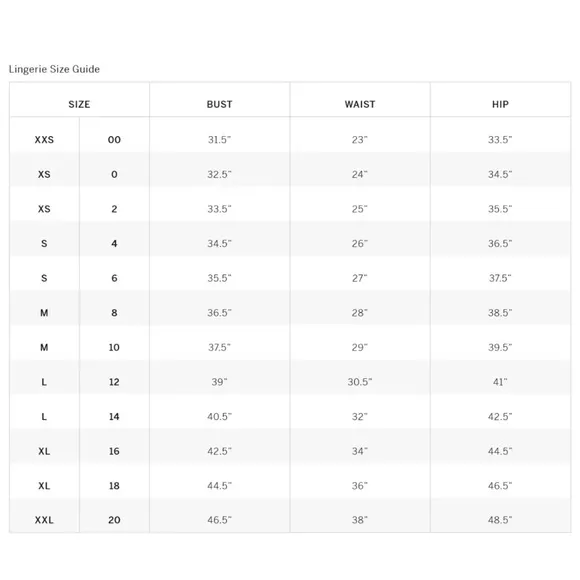Click the 48.5" hip value
The image size is (580, 580).
pyautogui.click(x=500, y=520)
